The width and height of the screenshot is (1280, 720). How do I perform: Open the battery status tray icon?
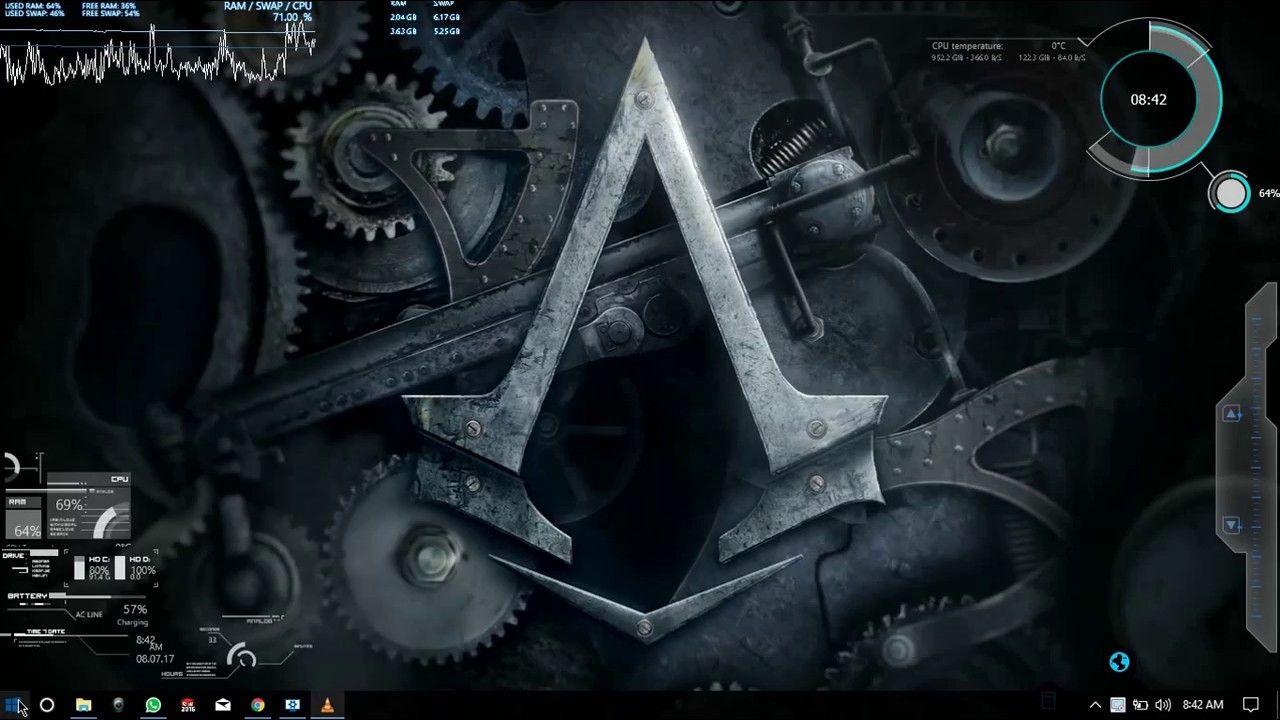(x=1140, y=704)
